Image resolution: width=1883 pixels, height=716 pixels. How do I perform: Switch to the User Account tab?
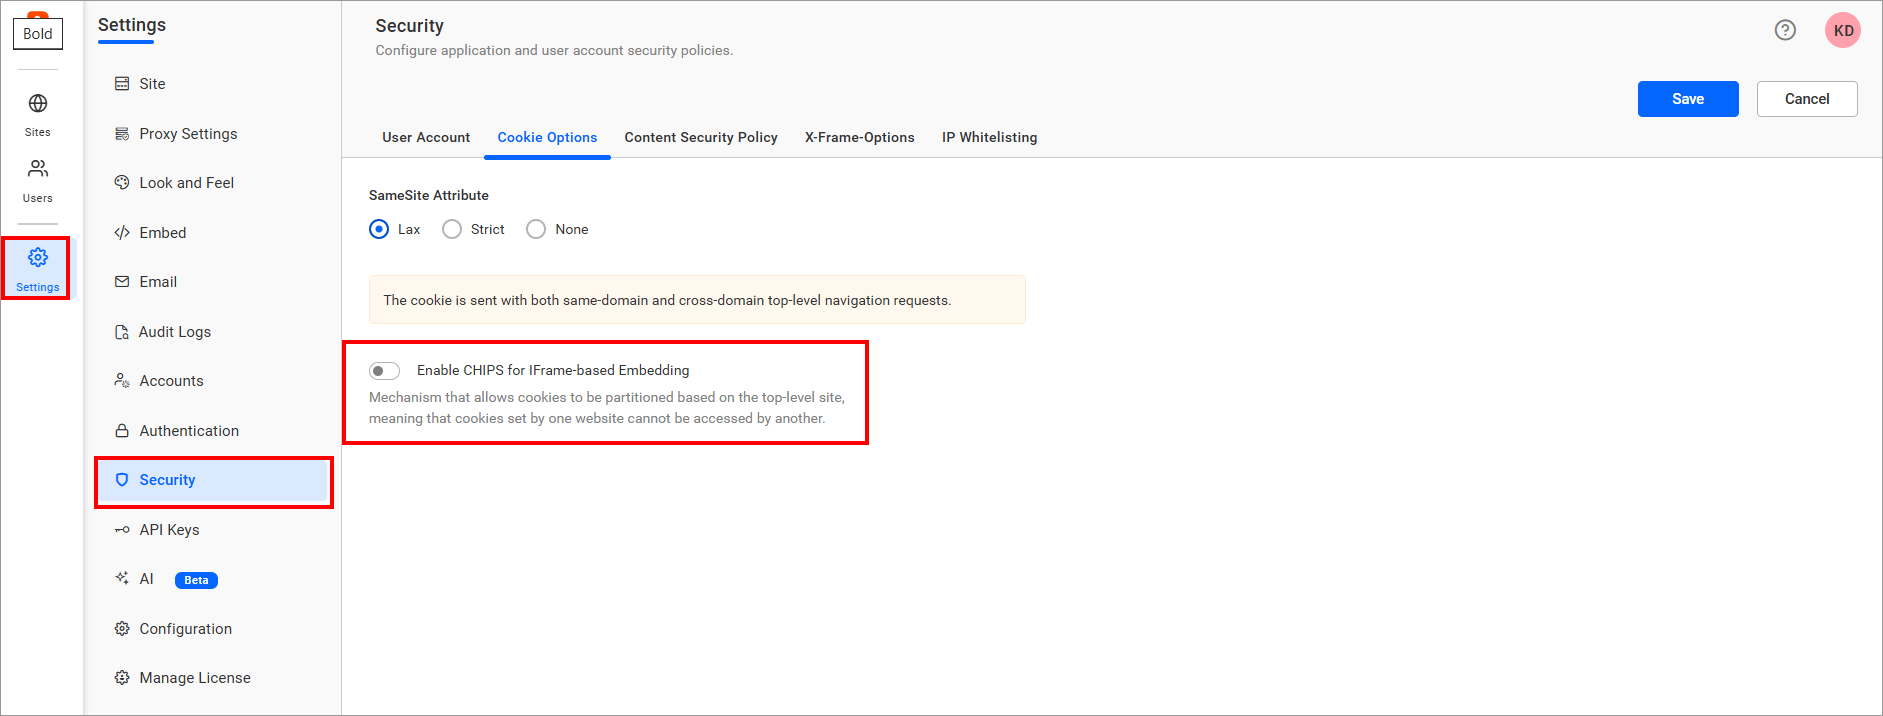(x=426, y=138)
